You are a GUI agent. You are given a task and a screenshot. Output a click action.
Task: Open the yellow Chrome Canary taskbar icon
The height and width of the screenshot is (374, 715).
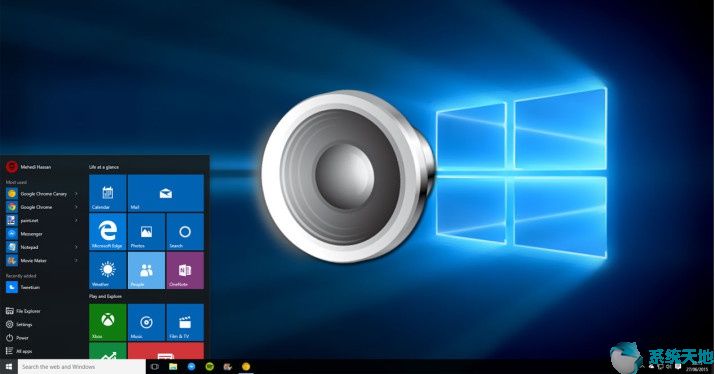click(x=246, y=367)
